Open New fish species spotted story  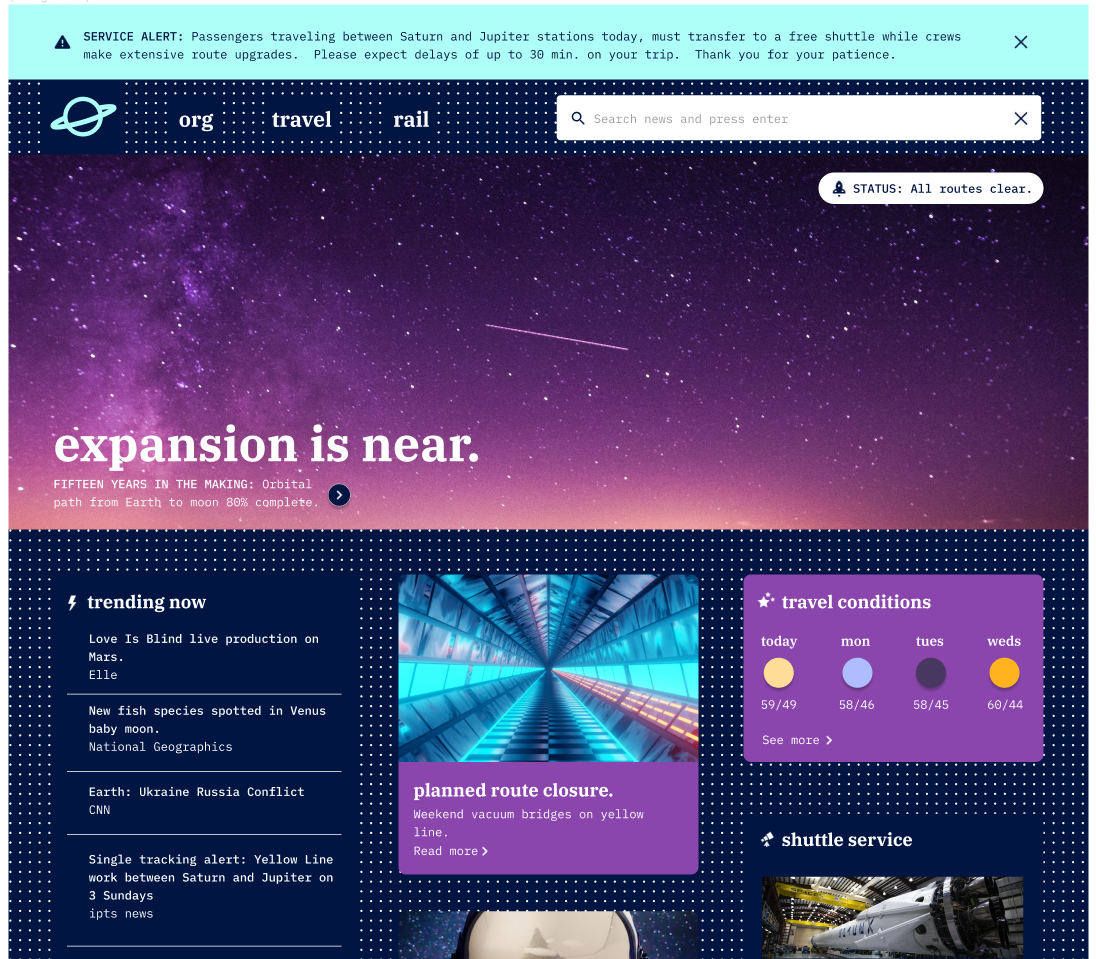point(207,719)
